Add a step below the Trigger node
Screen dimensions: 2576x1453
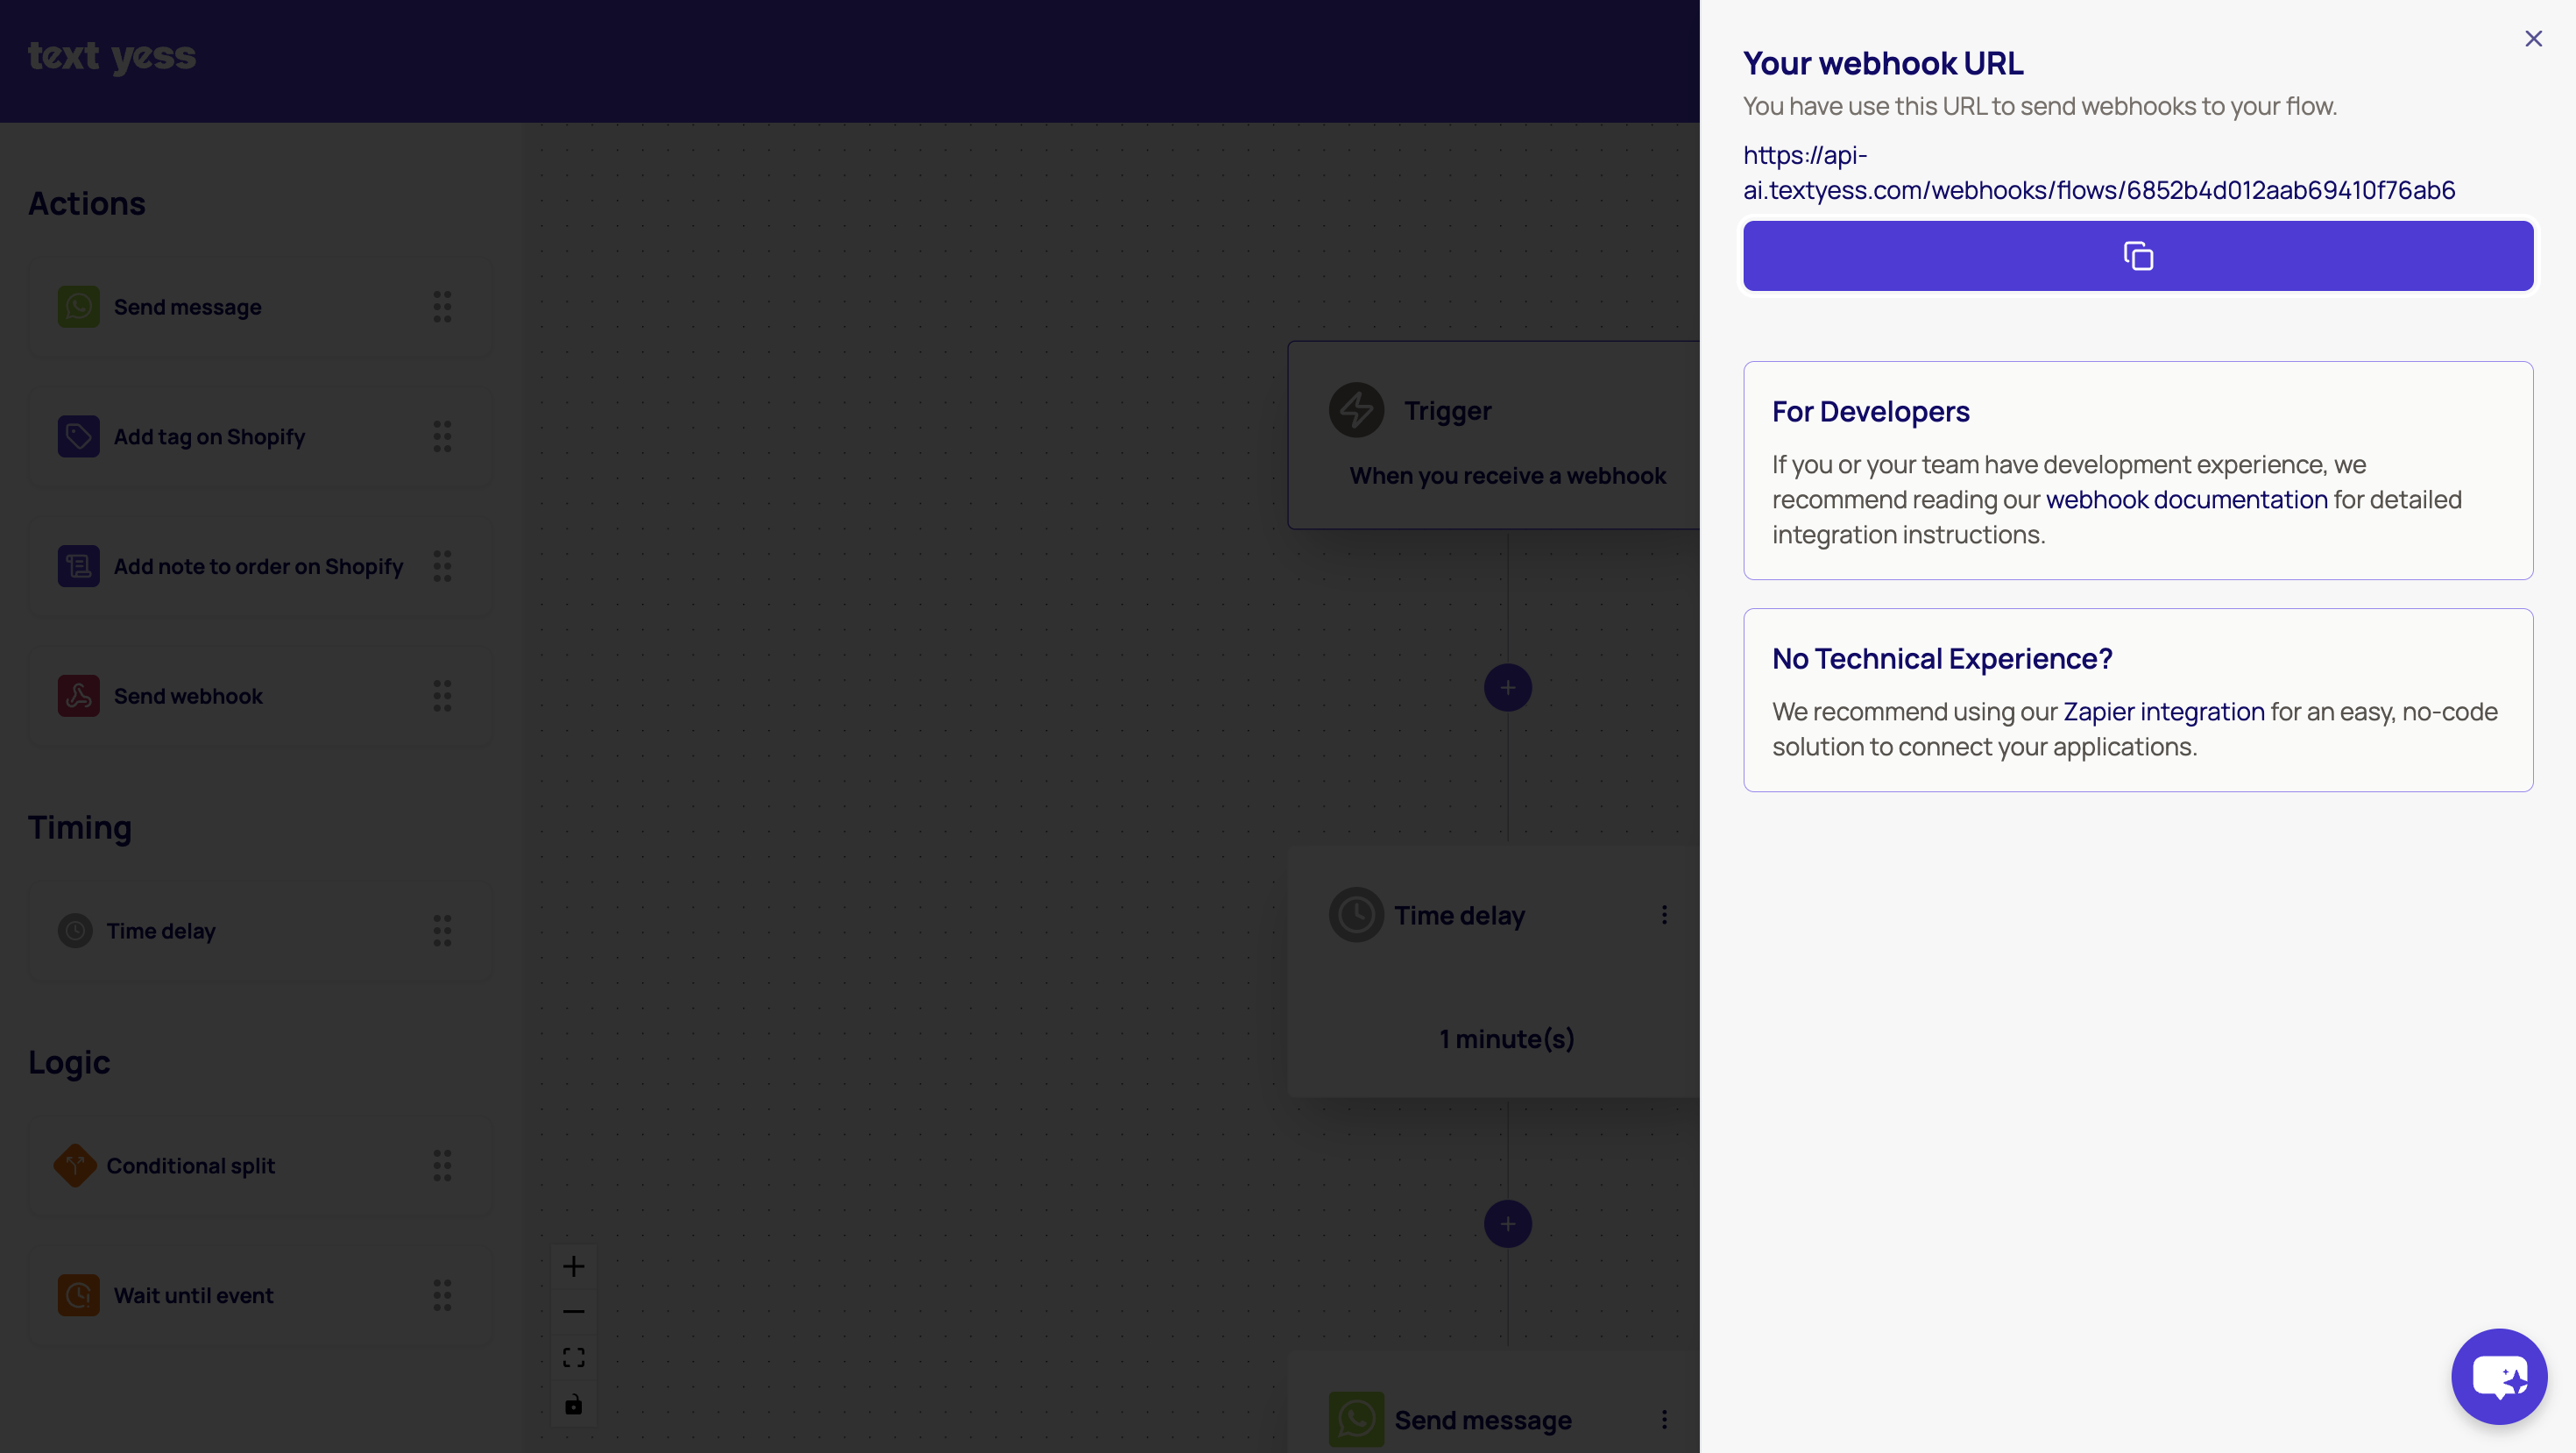(1507, 688)
